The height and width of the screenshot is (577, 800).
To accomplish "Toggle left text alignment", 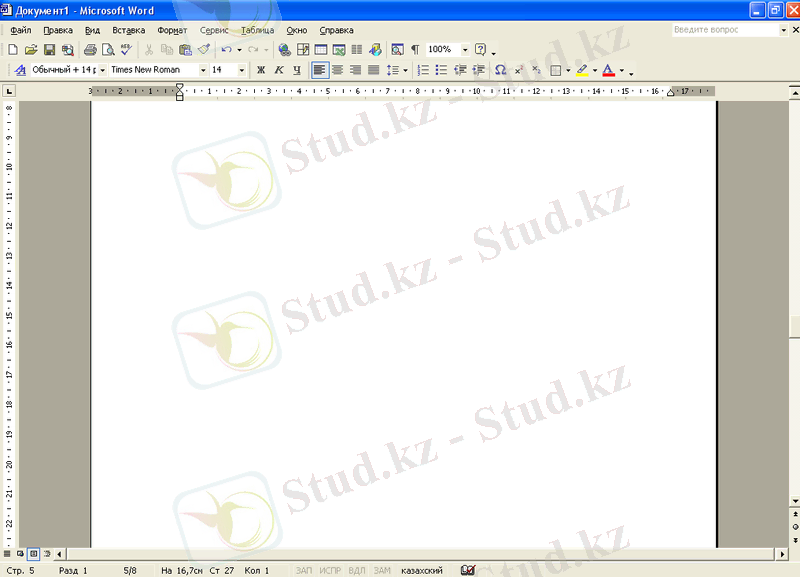I will pos(320,70).
